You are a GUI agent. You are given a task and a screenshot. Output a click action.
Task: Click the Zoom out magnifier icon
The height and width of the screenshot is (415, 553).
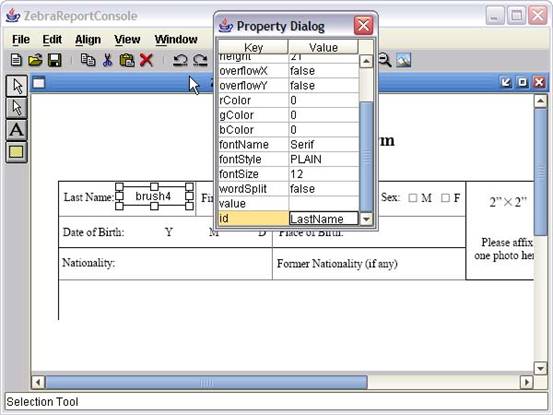[x=384, y=60]
